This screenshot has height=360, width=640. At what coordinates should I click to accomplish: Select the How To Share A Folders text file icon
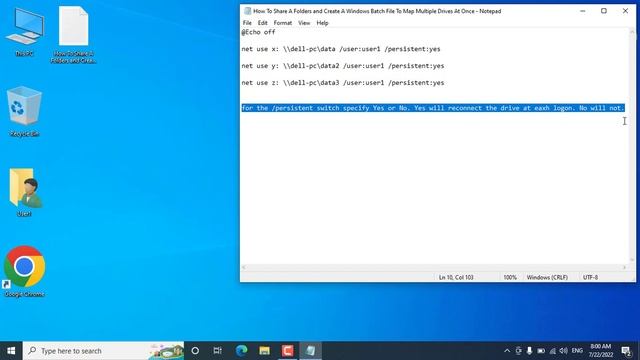tap(73, 35)
